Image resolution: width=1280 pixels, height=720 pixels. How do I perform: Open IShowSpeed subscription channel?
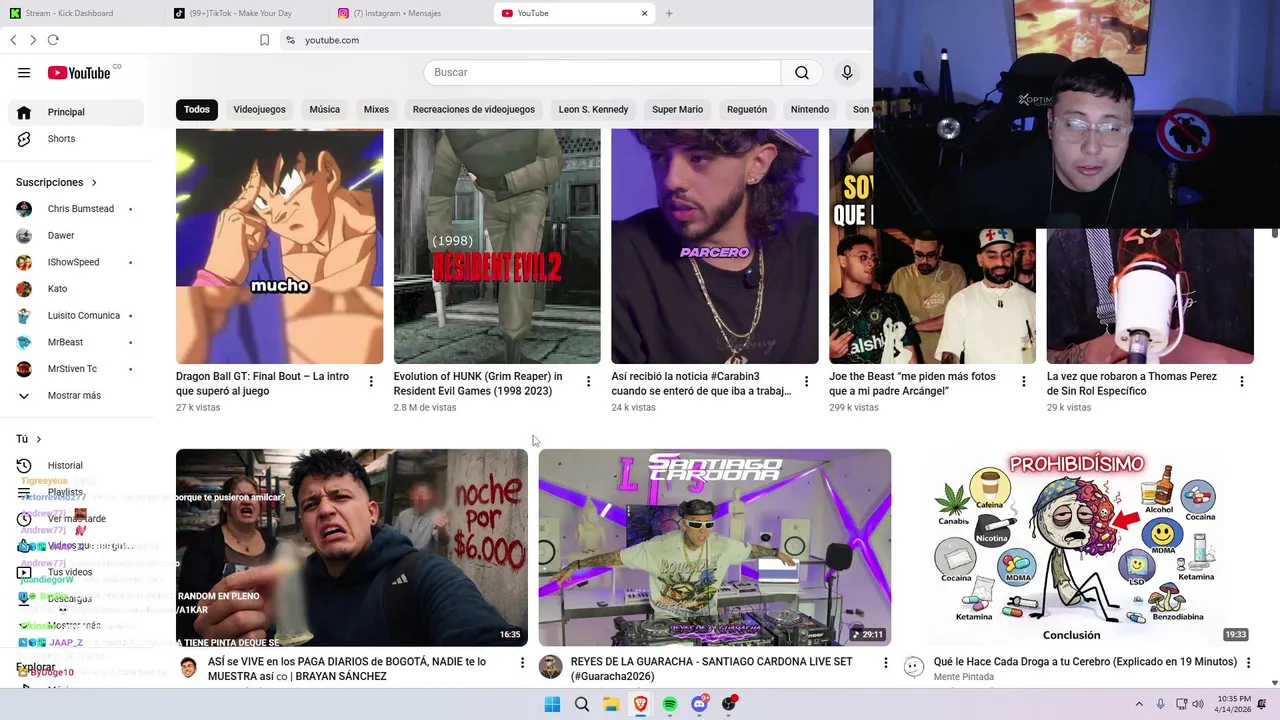tap(76, 262)
